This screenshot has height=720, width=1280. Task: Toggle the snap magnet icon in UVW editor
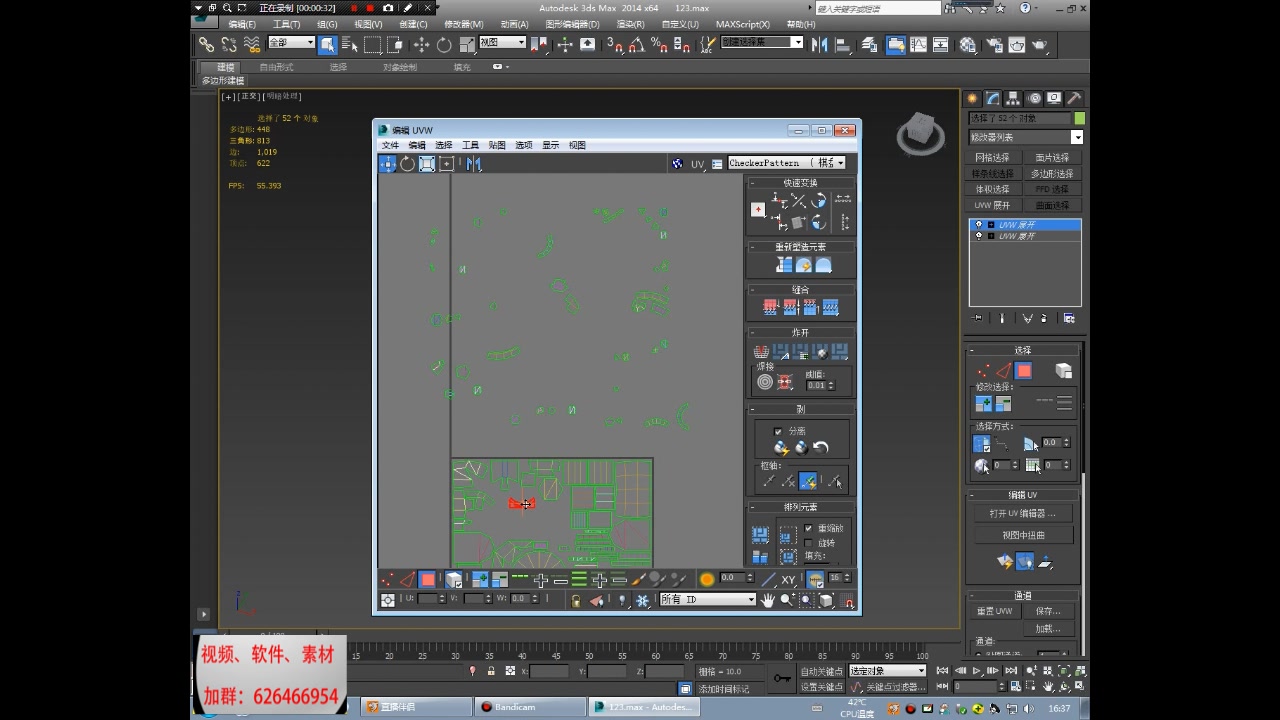(848, 601)
